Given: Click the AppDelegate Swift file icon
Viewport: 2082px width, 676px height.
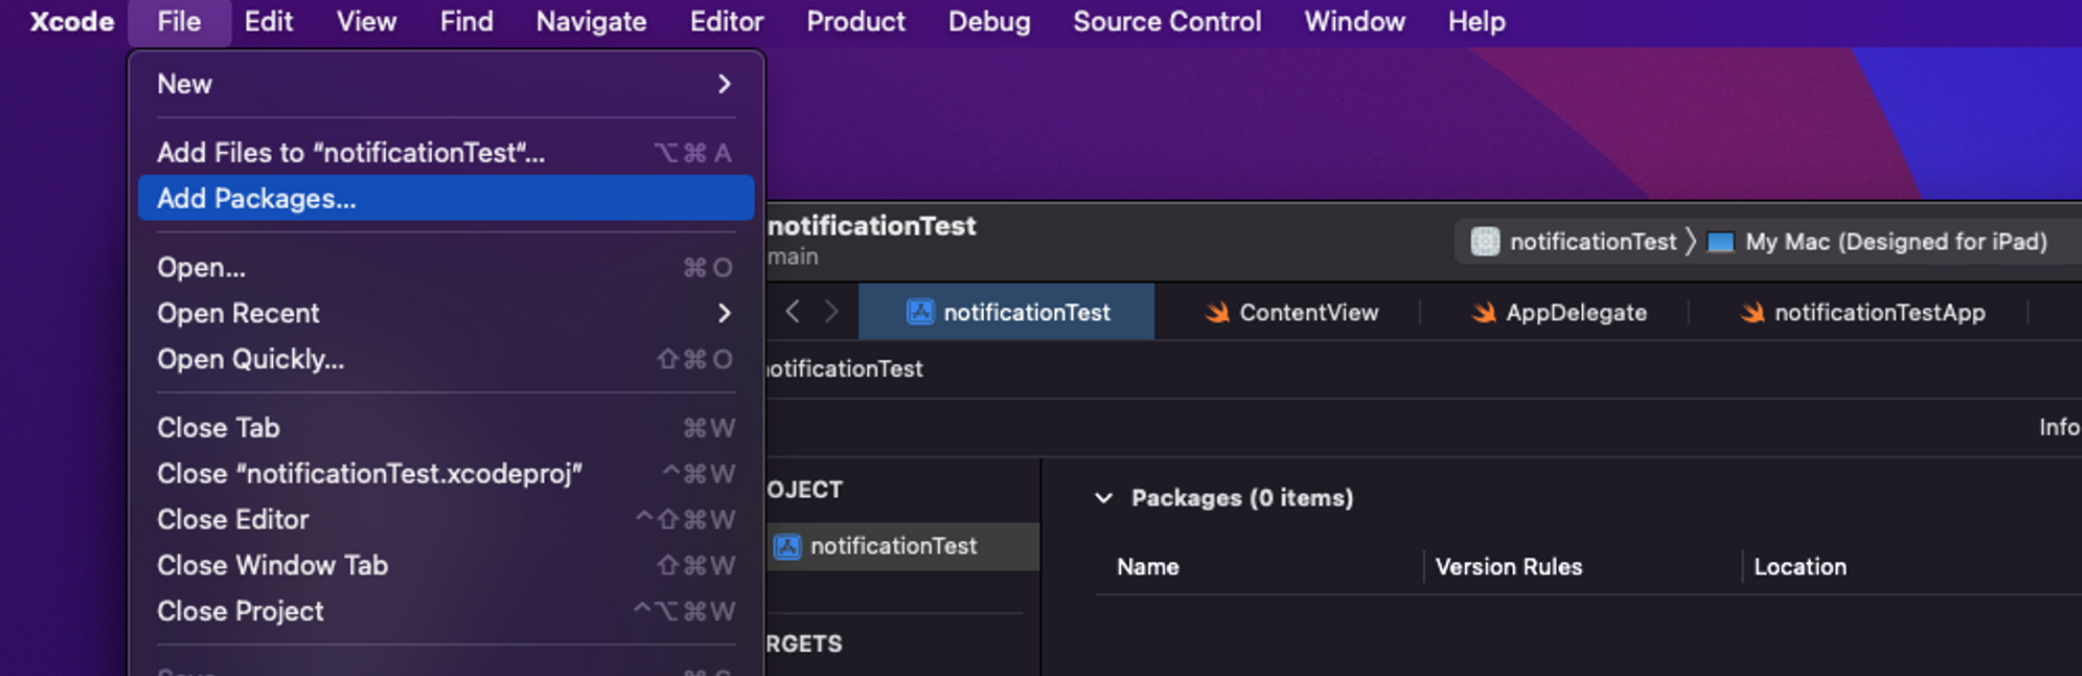Looking at the screenshot, I should pyautogui.click(x=1483, y=313).
